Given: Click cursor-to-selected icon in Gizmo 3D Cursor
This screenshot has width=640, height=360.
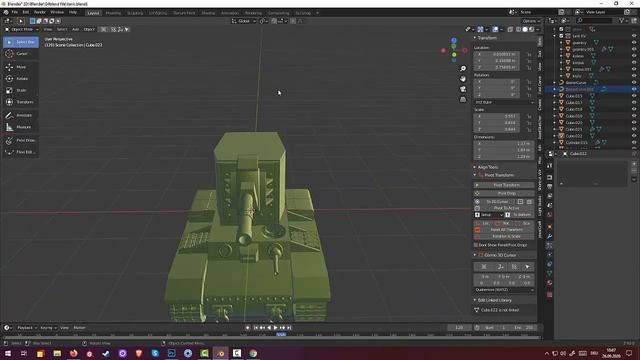Looking at the screenshot, I should tap(500, 267).
